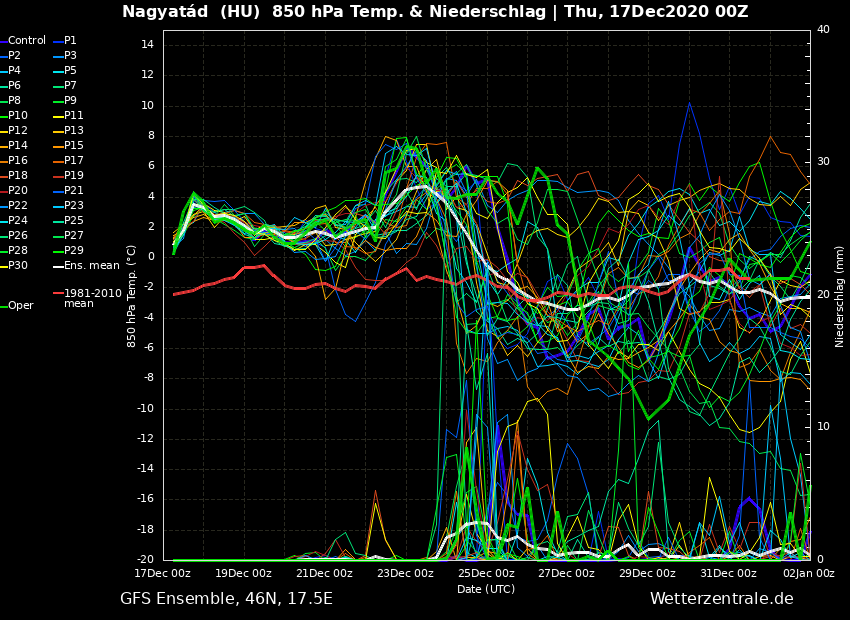Click the P19 legend label
This screenshot has height=620, width=850.
click(x=74, y=176)
